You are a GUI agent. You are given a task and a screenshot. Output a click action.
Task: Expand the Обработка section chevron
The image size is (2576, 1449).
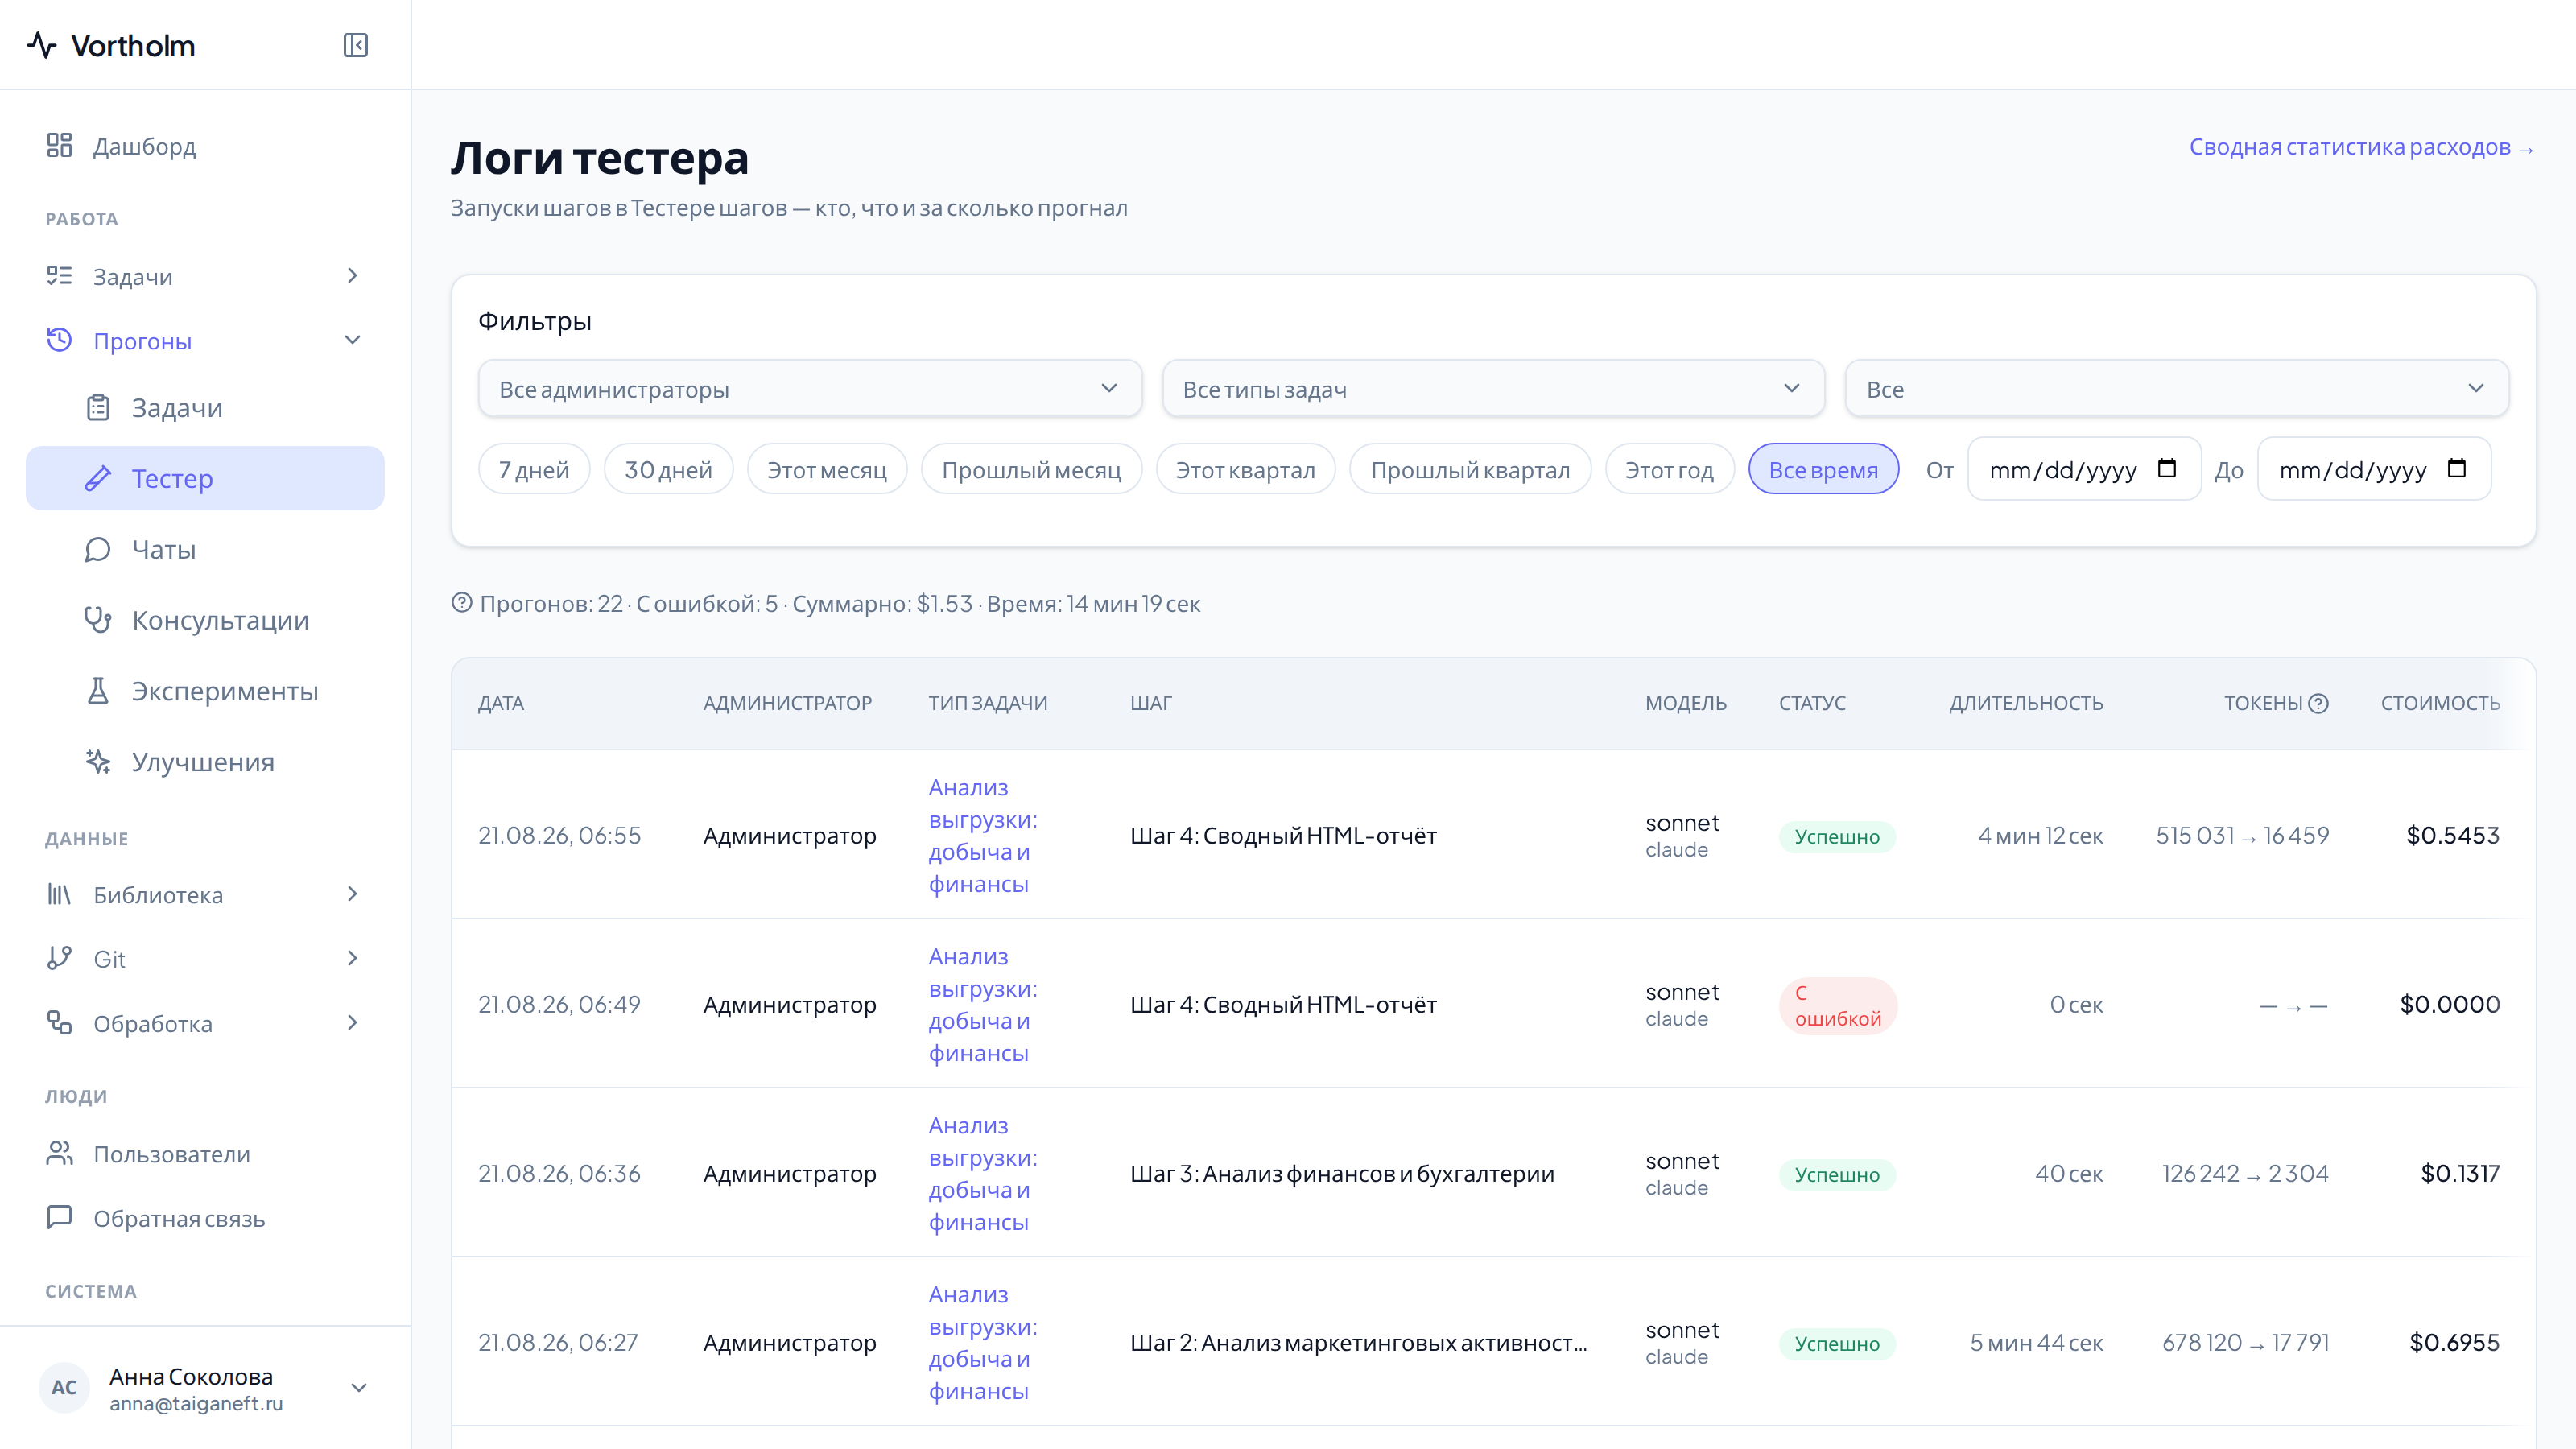click(x=352, y=1023)
